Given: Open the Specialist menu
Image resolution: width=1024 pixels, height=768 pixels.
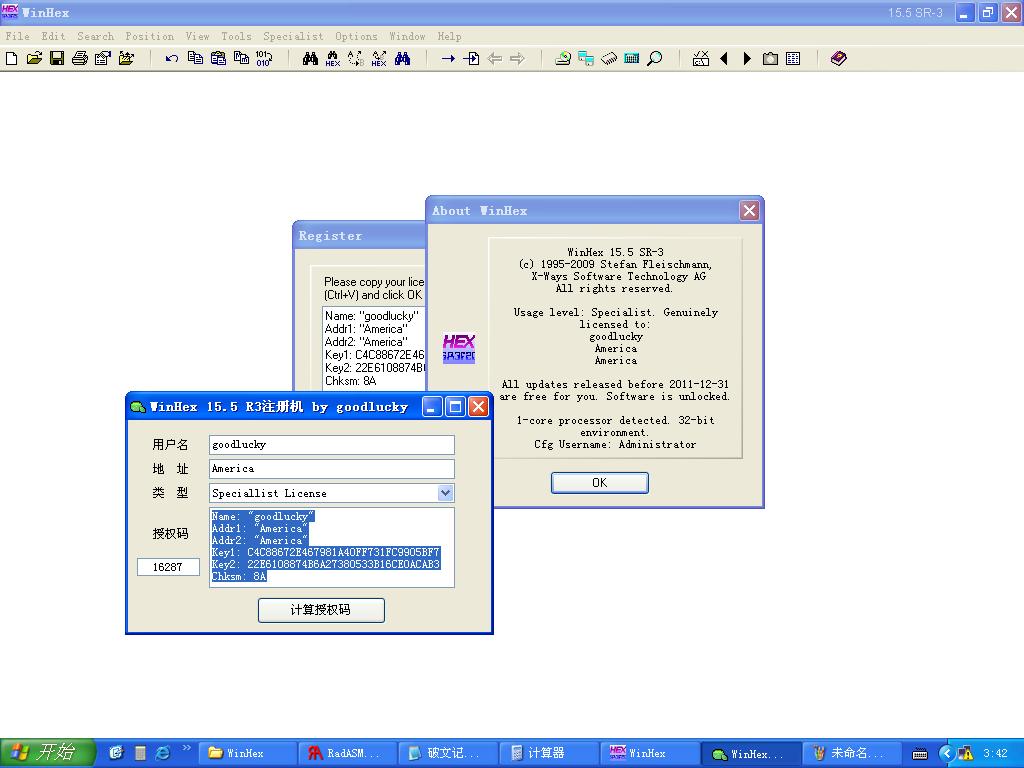Looking at the screenshot, I should pyautogui.click(x=293, y=37).
